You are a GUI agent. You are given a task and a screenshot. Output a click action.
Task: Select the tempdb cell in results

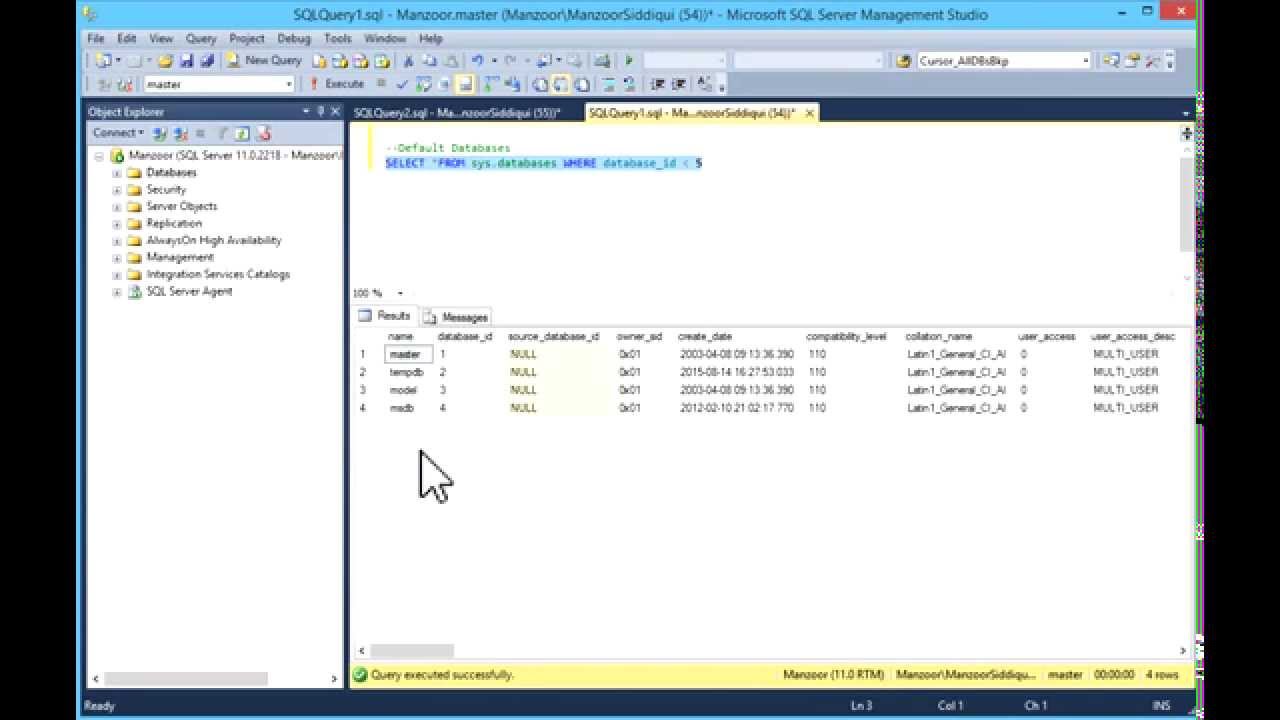[409, 372]
